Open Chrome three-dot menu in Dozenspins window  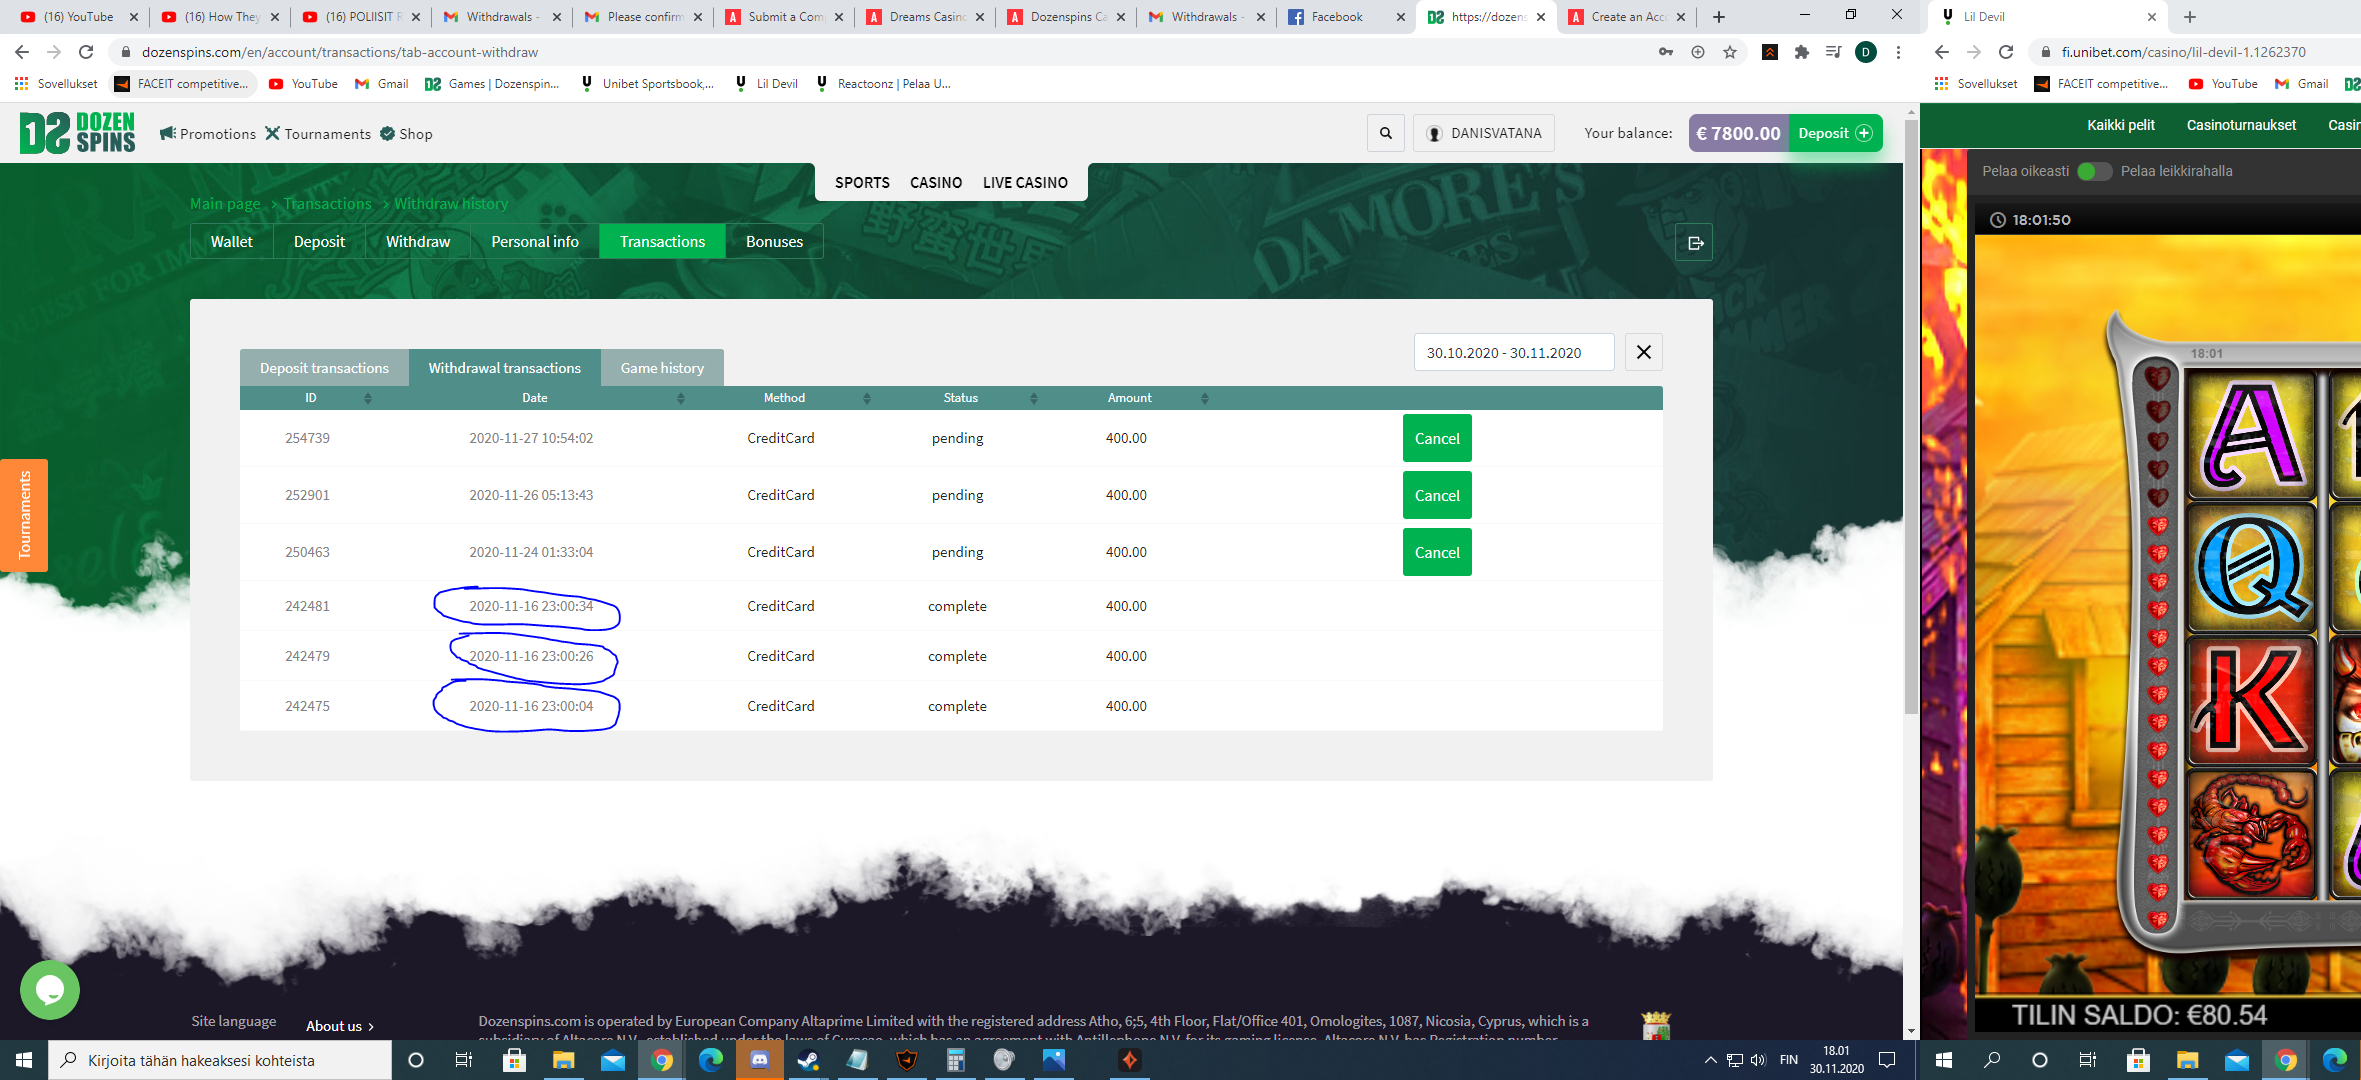(1898, 52)
